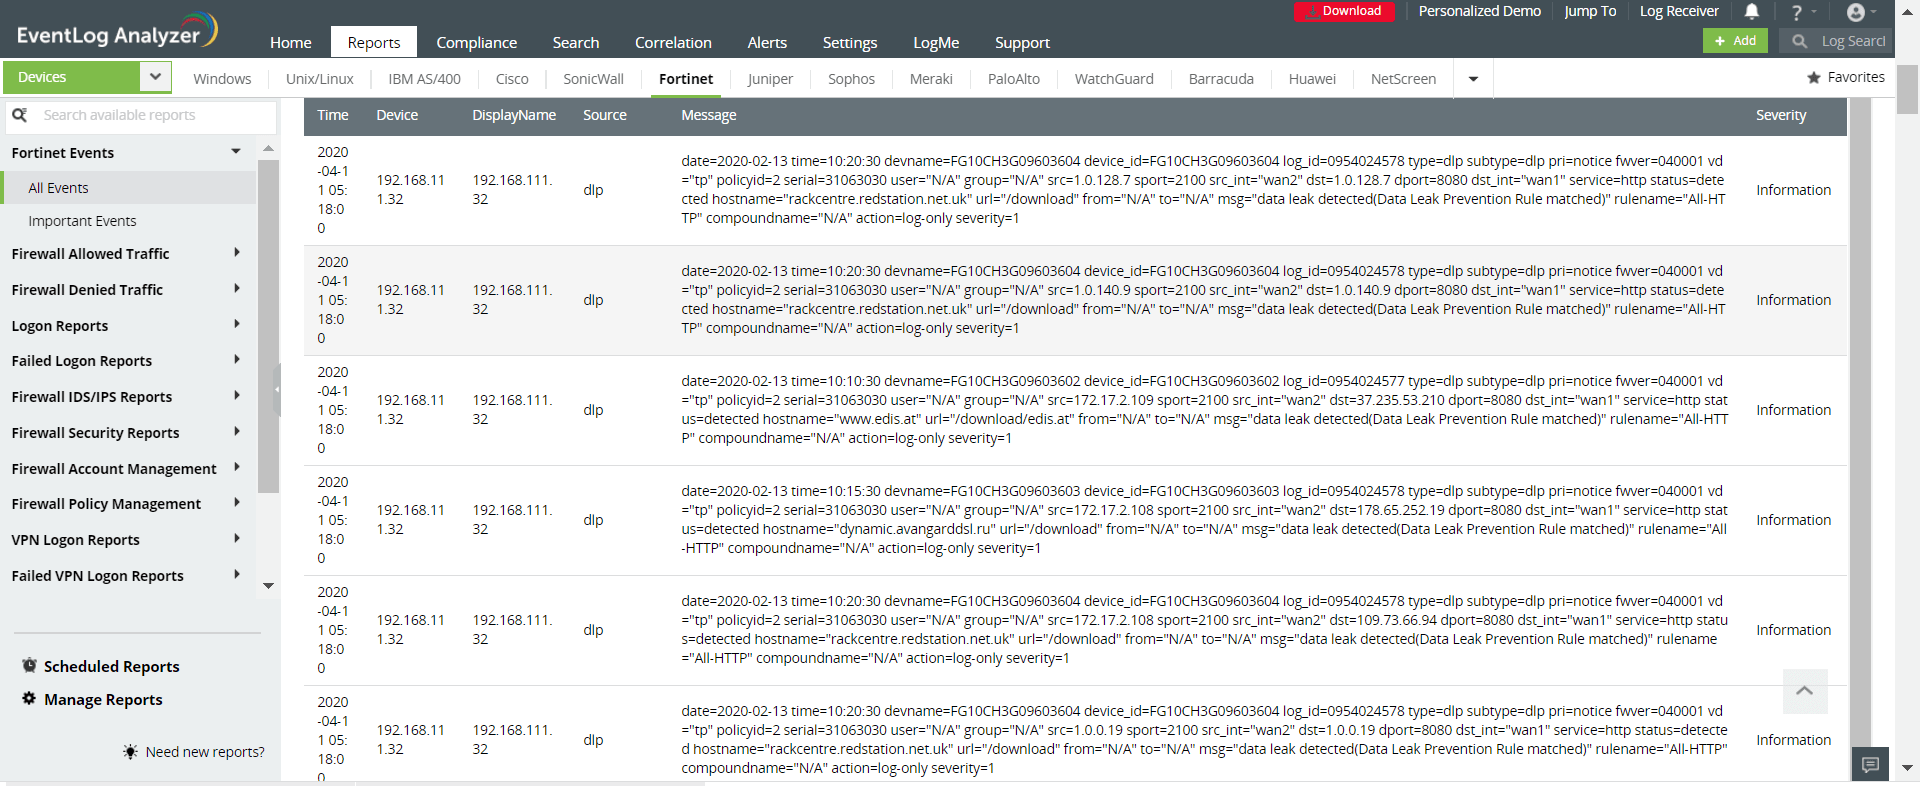Click the EventLog Analyzer logo
The image size is (1920, 786).
tap(116, 31)
